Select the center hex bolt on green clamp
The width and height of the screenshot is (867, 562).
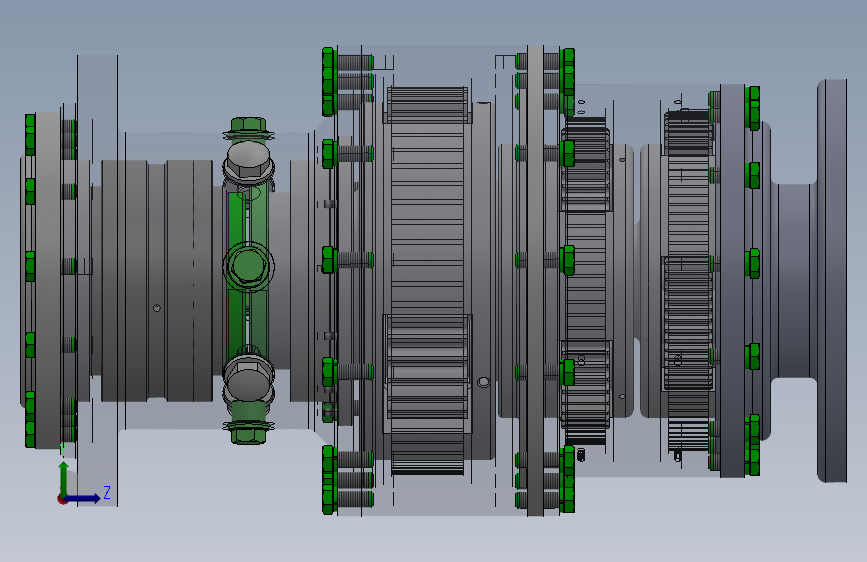coord(248,266)
